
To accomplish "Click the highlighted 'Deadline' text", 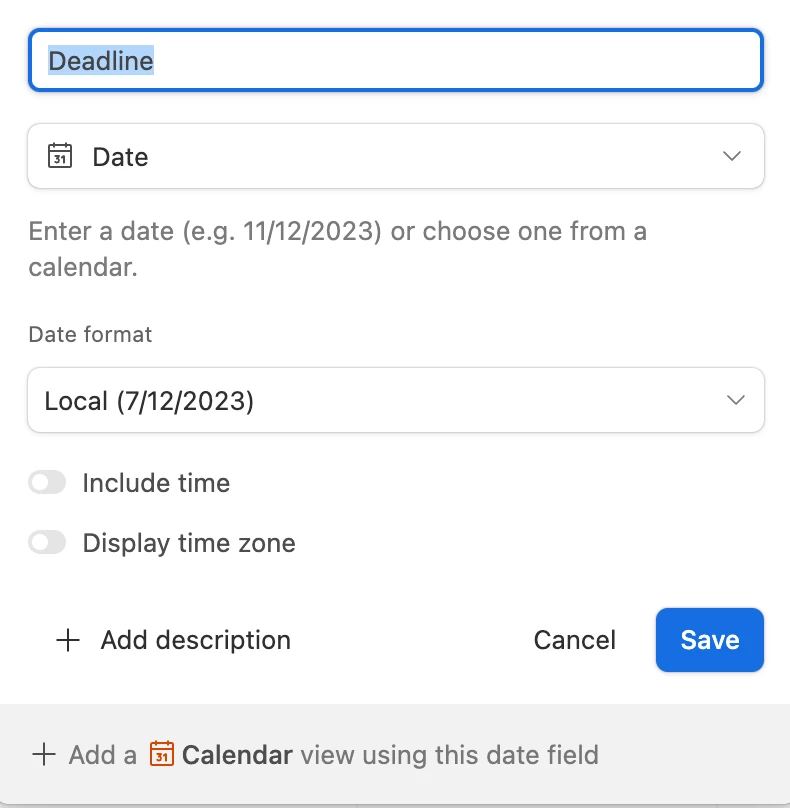I will pos(101,60).
